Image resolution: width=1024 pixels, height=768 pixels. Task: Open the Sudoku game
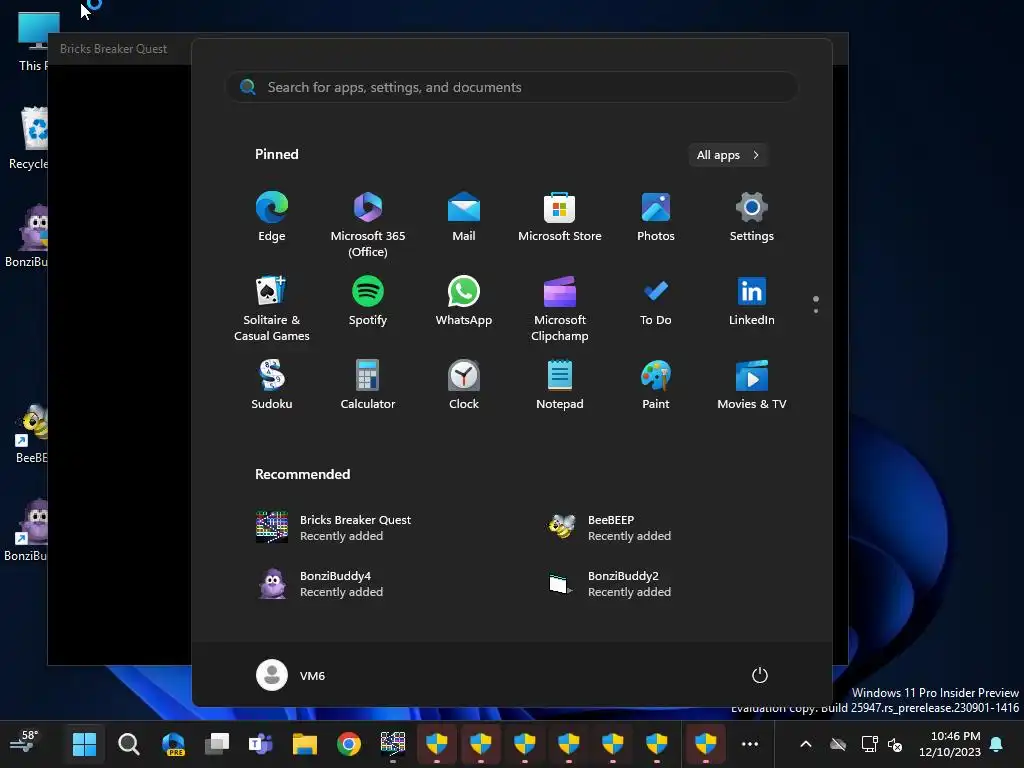(x=271, y=385)
